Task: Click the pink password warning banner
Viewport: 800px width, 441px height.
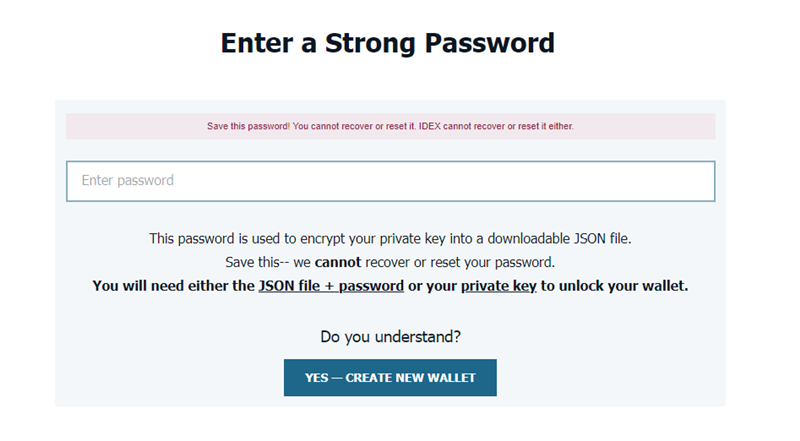Action: click(x=390, y=126)
